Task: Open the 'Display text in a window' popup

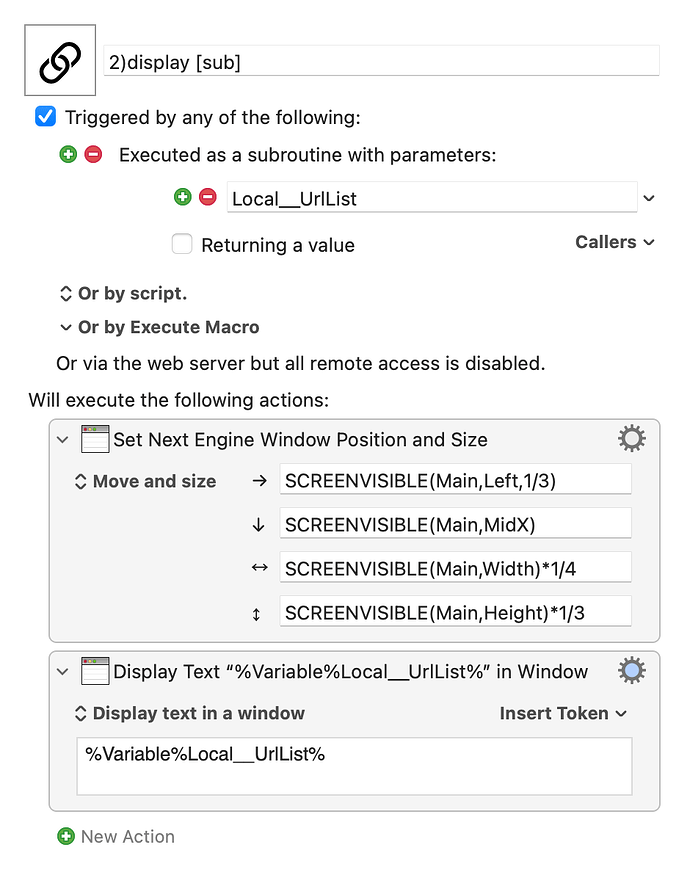Action: pyautogui.click(x=189, y=713)
